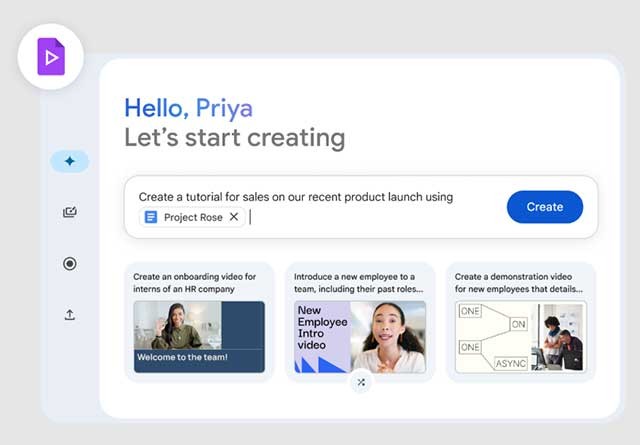The image size is (640, 445).
Task: Choose the demonstration video suggestion text
Action: pyautogui.click(x=518, y=283)
